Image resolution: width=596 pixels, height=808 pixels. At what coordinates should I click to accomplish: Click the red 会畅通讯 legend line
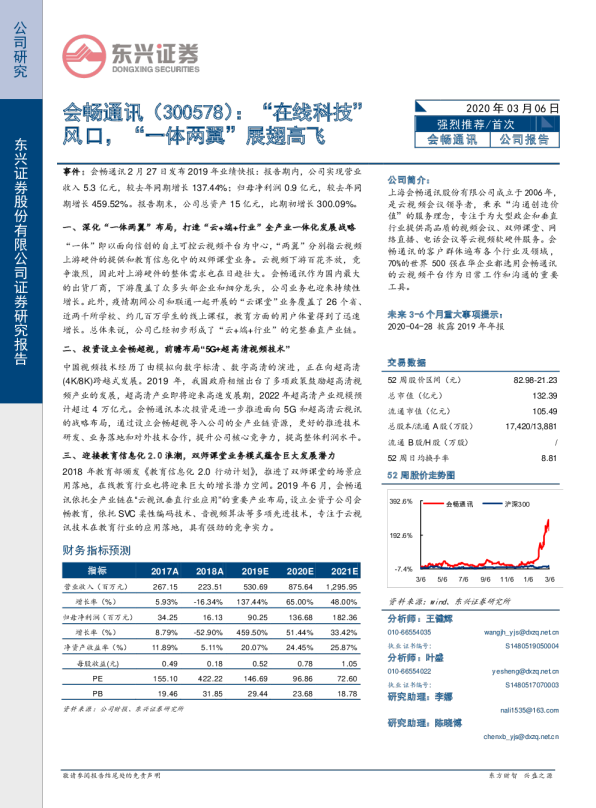click(x=433, y=503)
